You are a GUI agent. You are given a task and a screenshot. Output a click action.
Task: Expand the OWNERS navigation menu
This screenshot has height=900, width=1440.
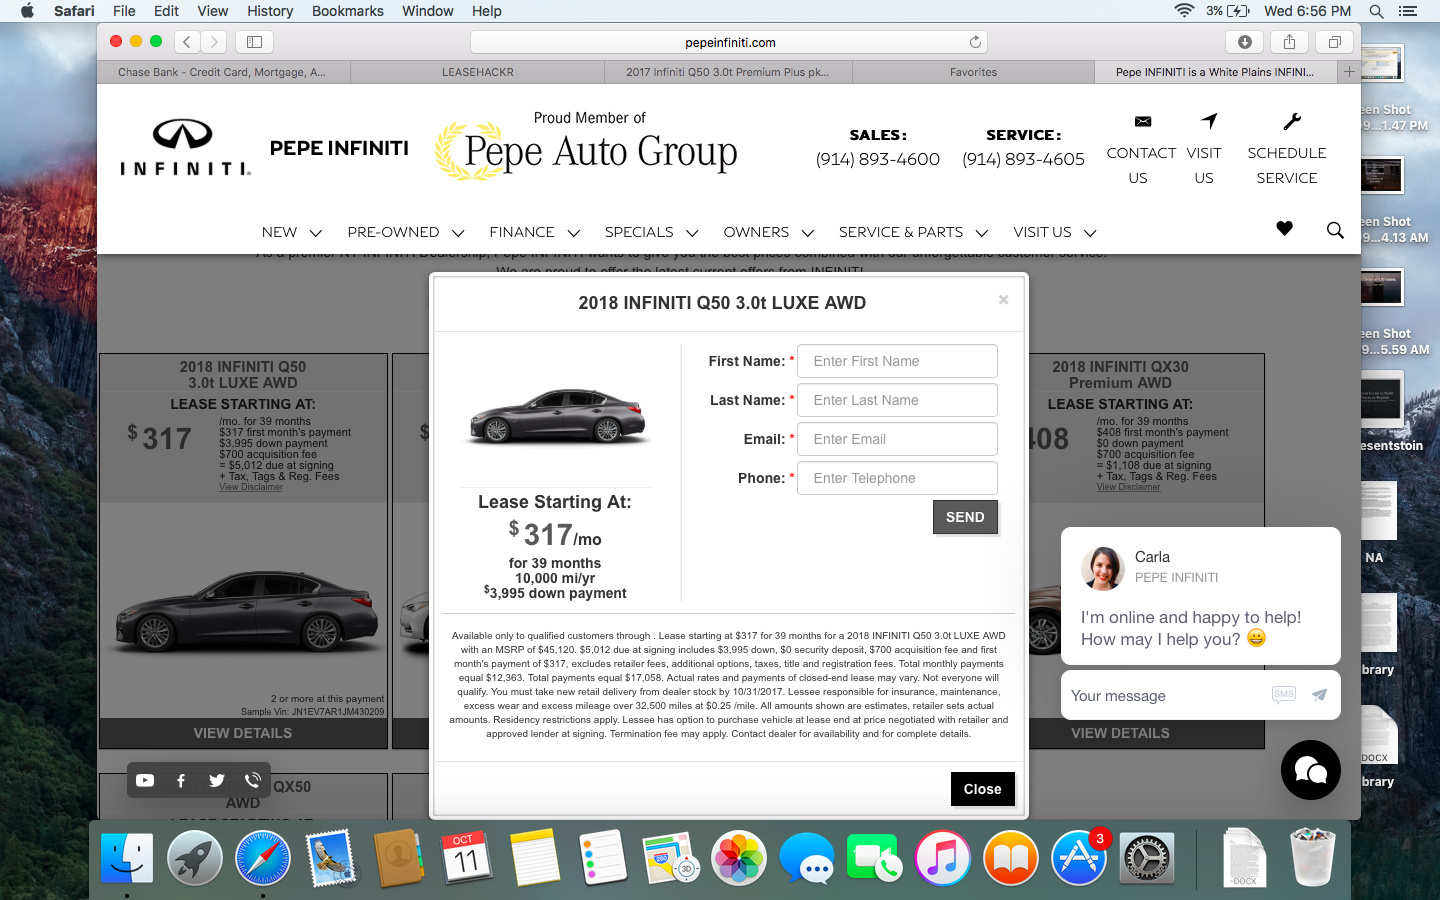(769, 232)
